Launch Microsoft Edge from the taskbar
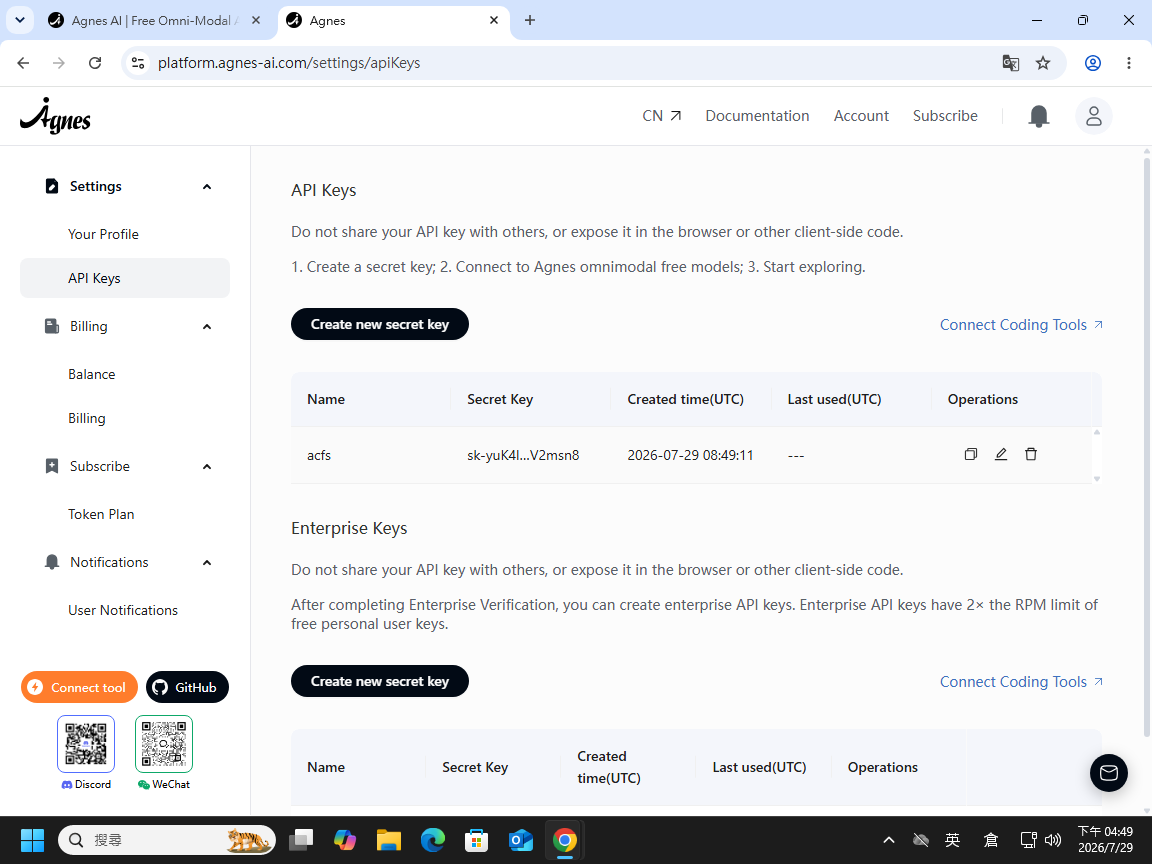1152x864 pixels. 433,840
